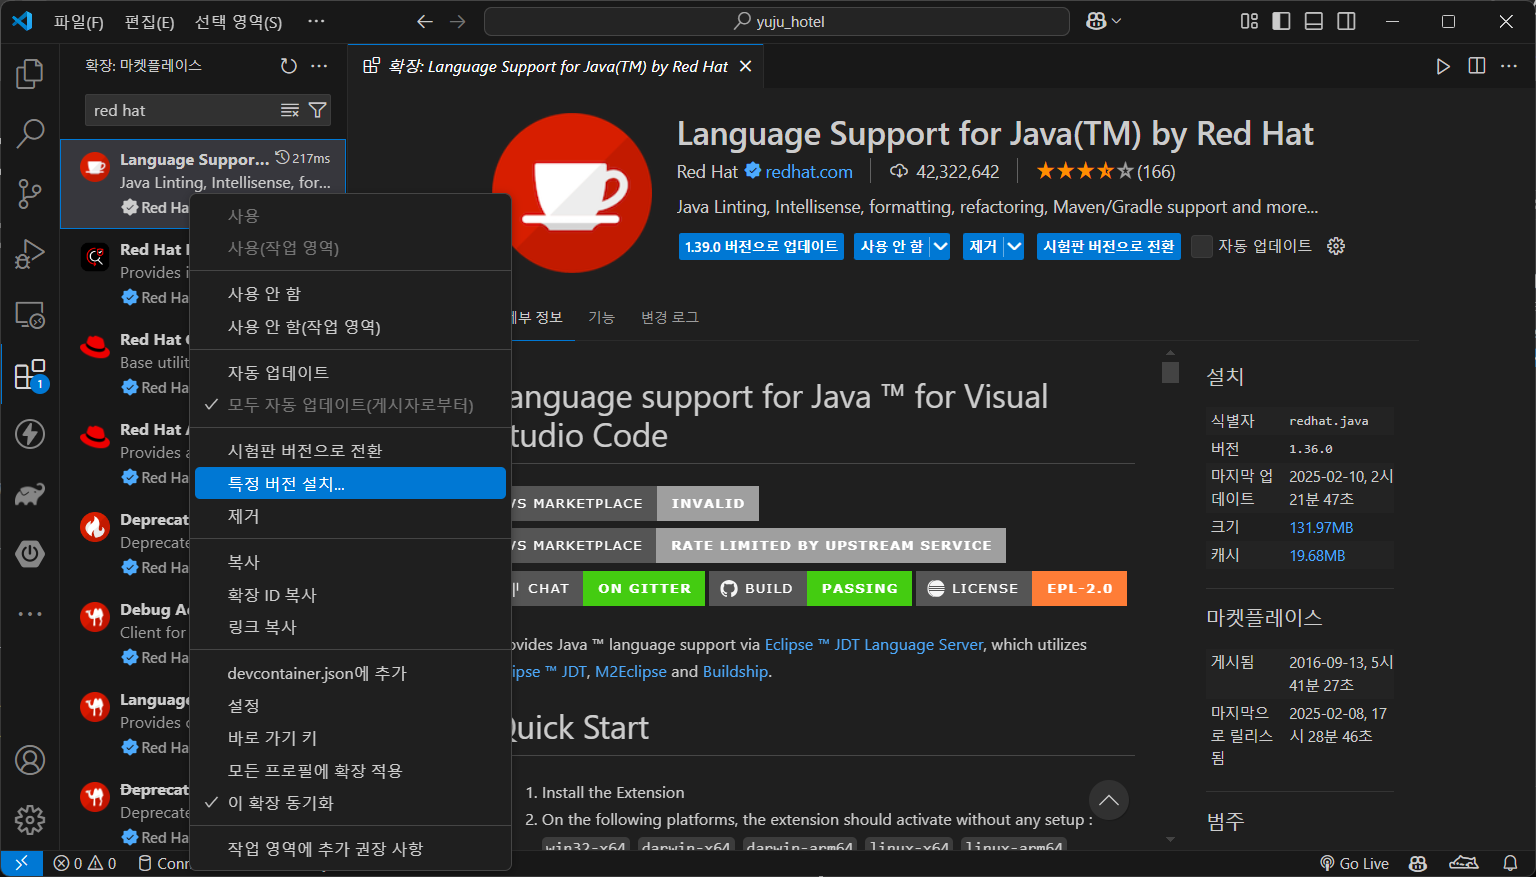
Task: Go forward with the navigation arrow
Action: point(458,21)
